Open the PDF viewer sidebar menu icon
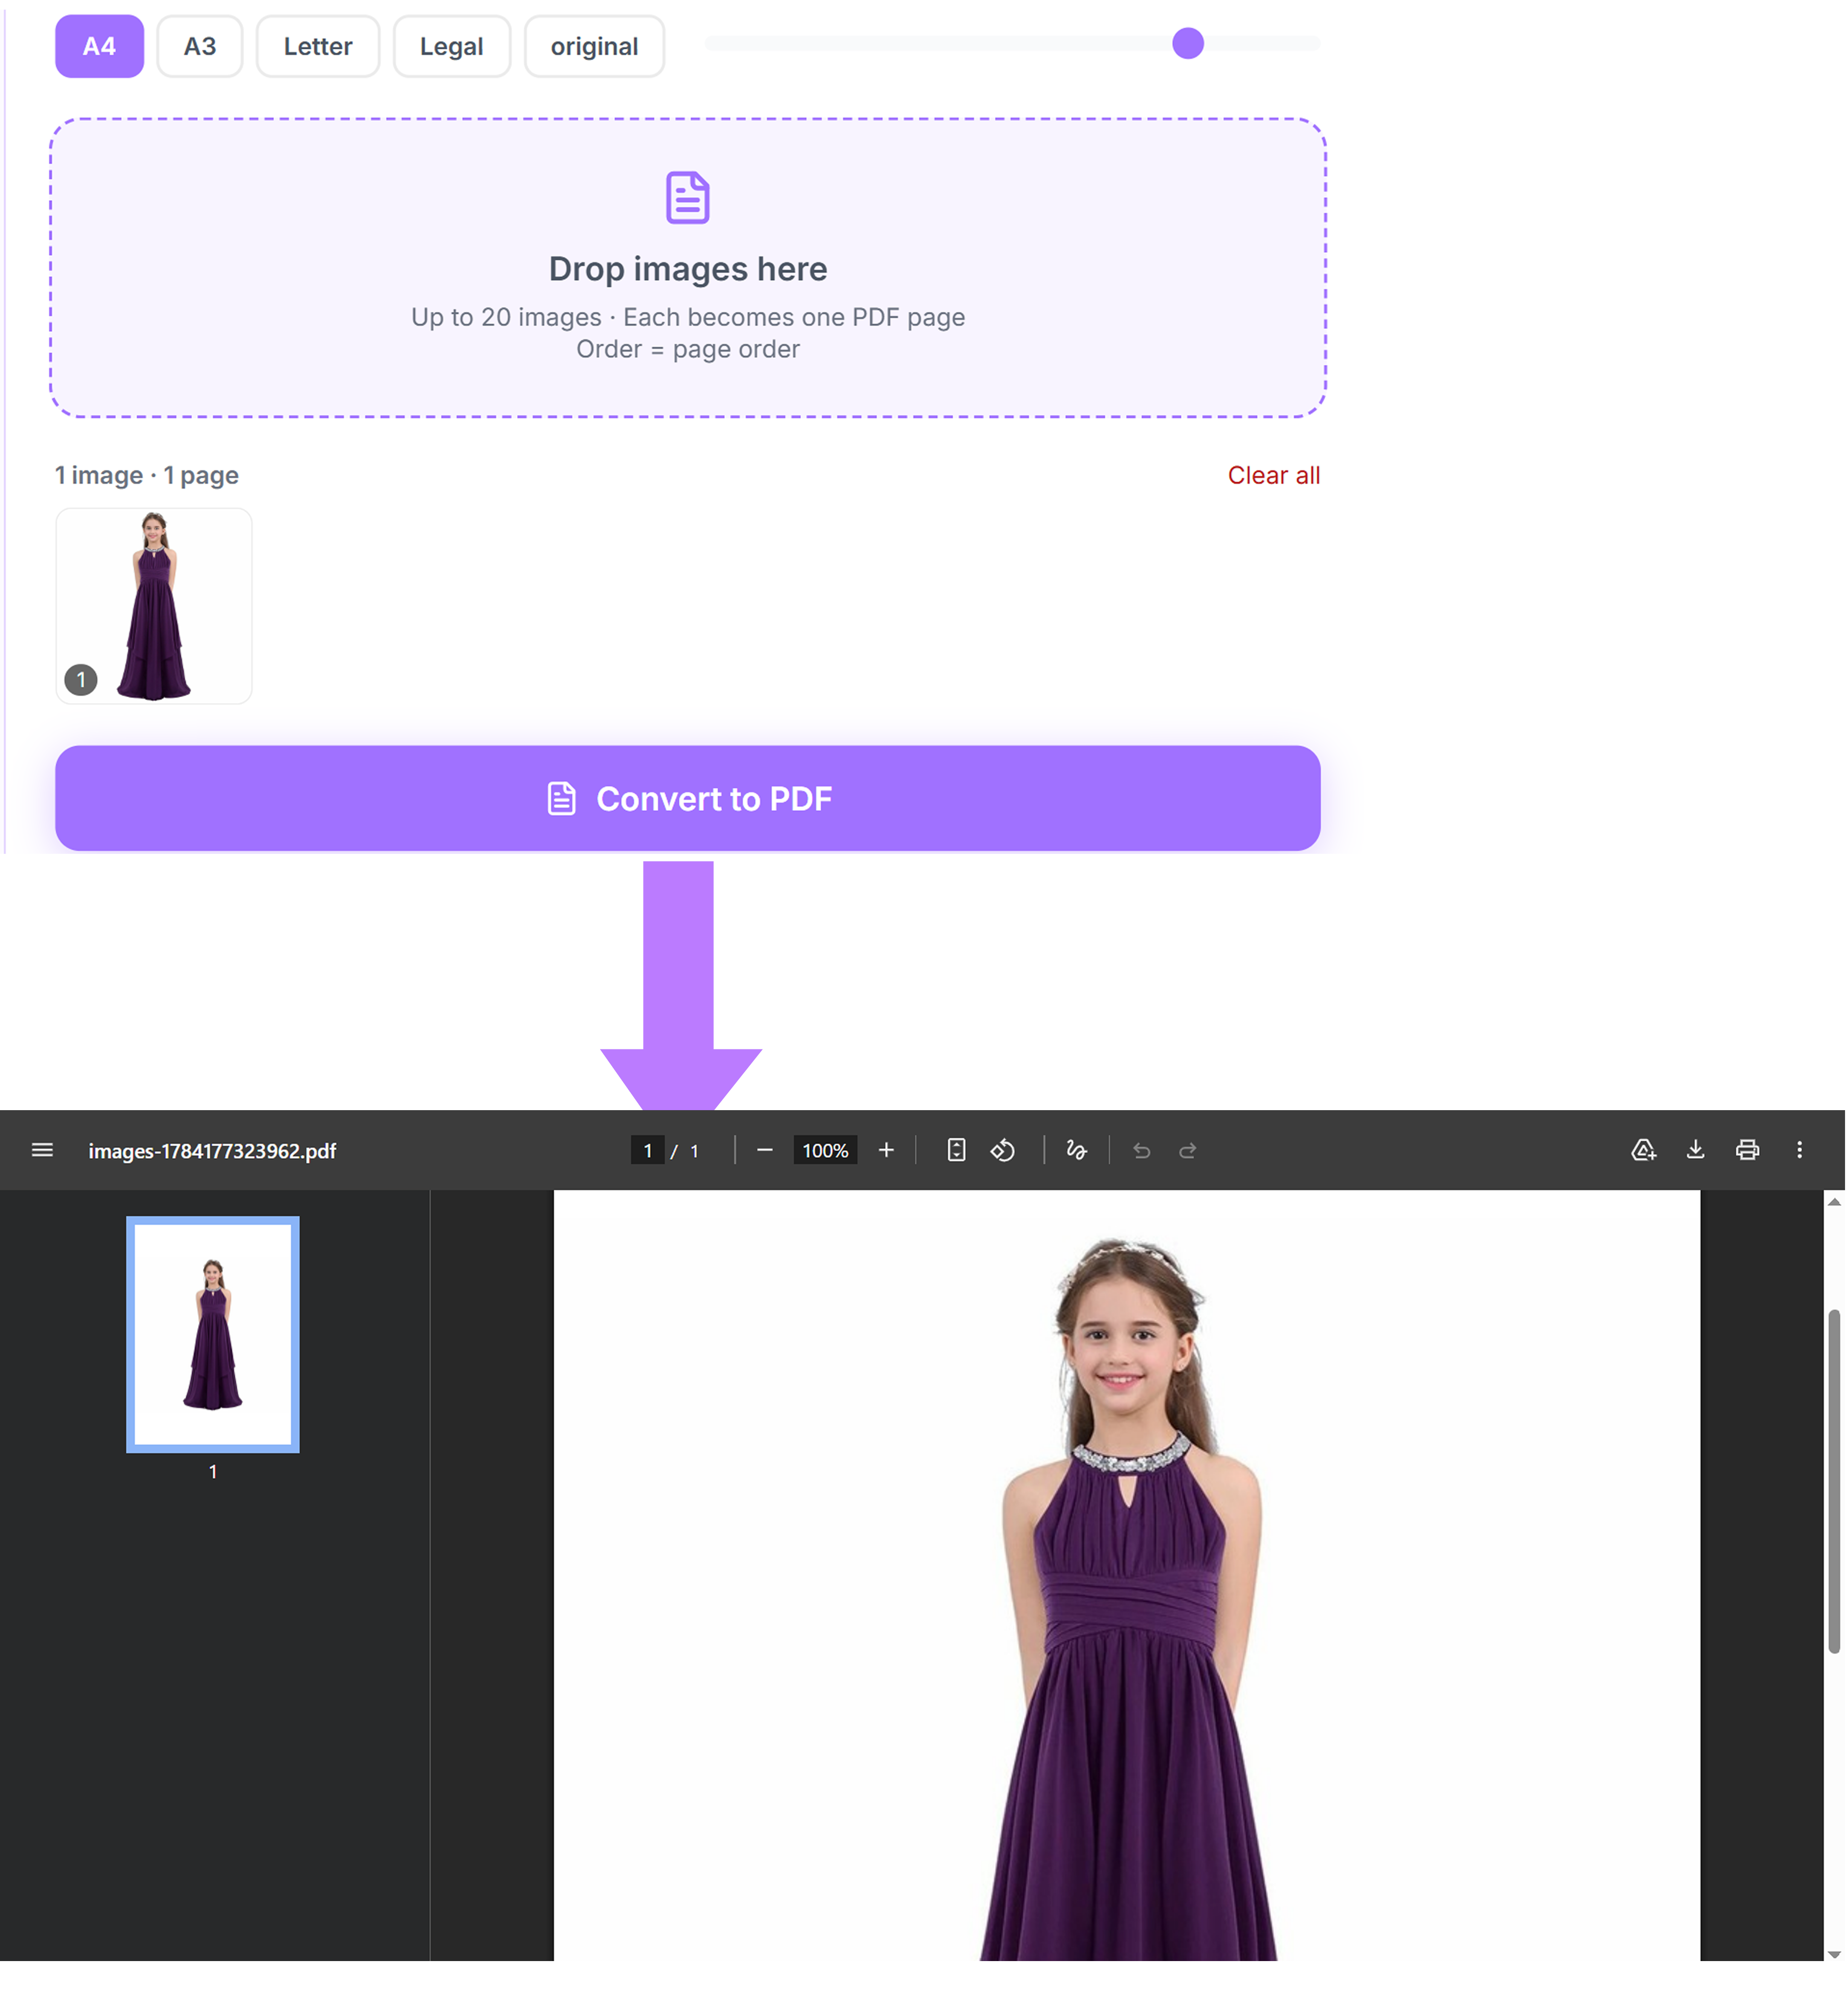 (42, 1150)
